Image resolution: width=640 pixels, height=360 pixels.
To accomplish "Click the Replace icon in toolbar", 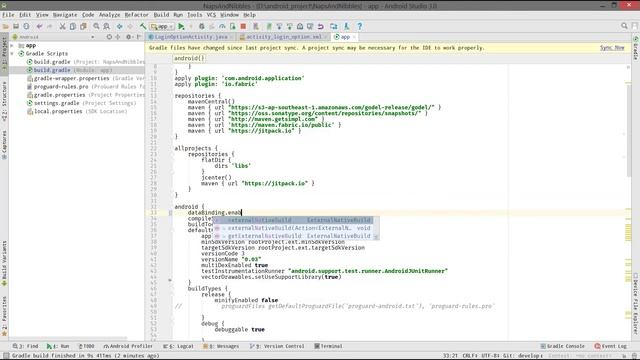I will pyautogui.click(x=107, y=27).
